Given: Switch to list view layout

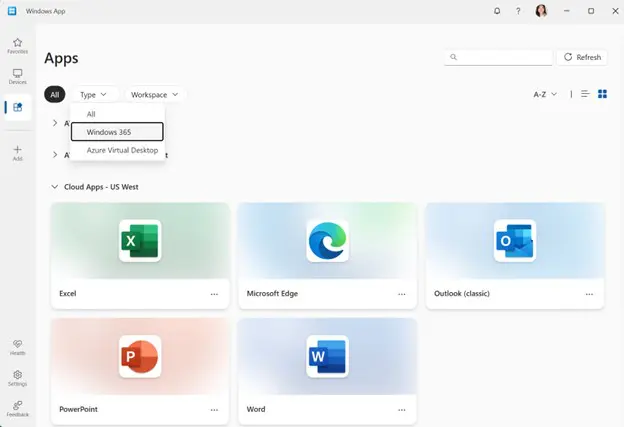Looking at the screenshot, I should tap(585, 94).
